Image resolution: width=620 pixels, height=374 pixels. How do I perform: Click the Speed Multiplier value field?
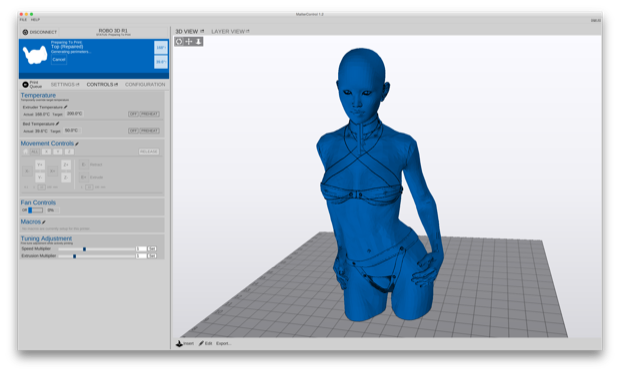pyautogui.click(x=141, y=249)
